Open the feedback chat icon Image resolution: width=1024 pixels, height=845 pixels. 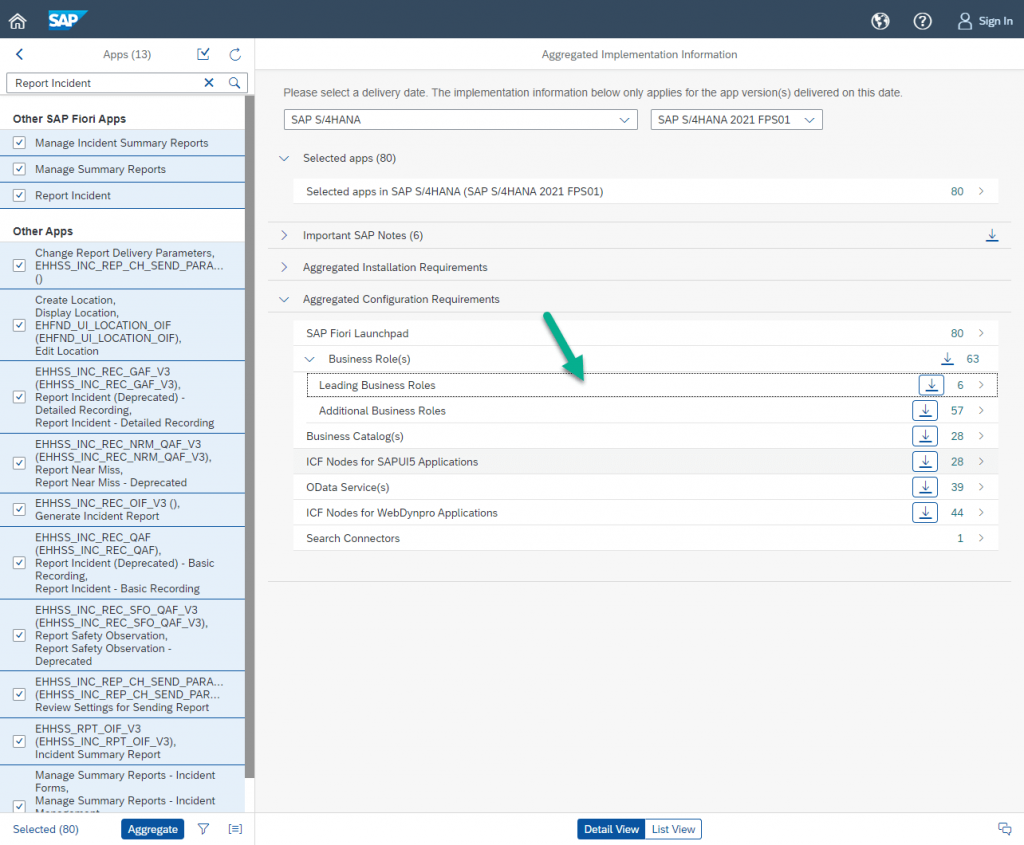click(x=1004, y=829)
